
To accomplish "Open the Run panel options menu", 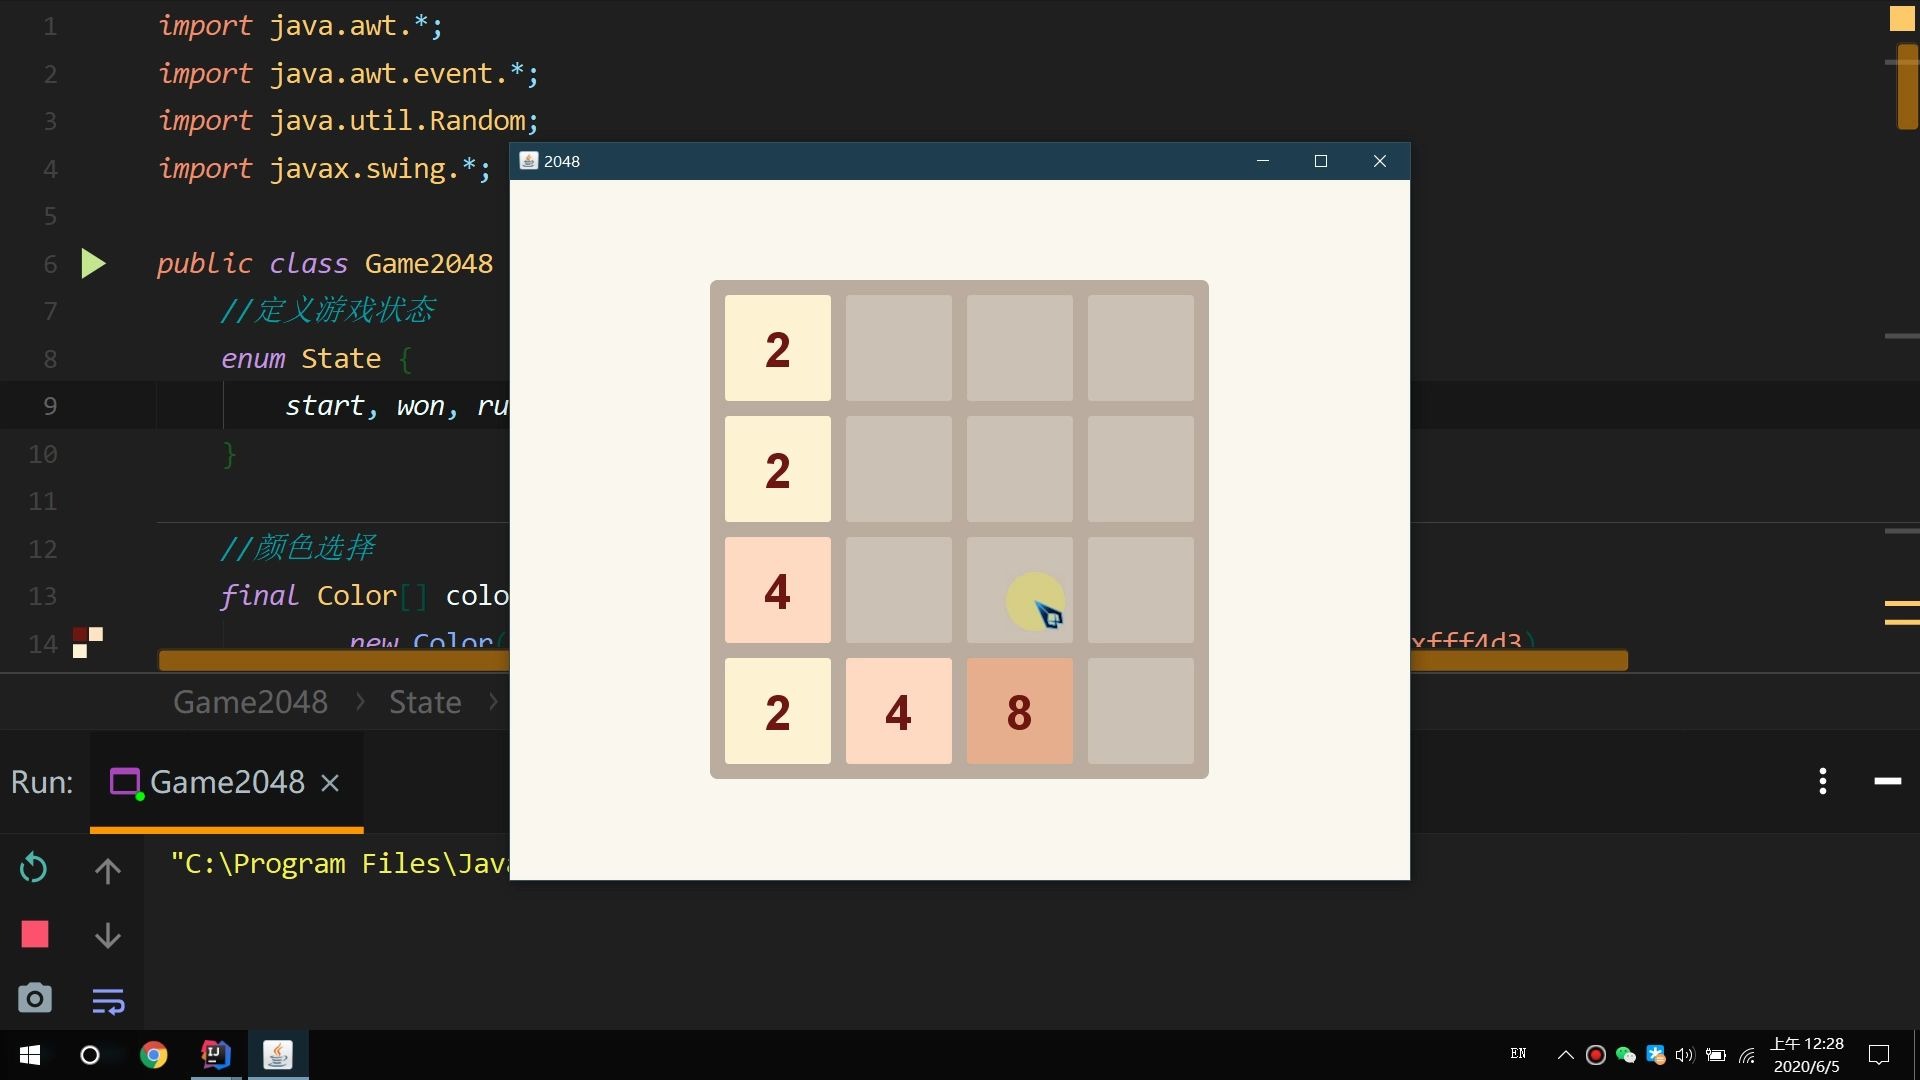I will 1822,781.
